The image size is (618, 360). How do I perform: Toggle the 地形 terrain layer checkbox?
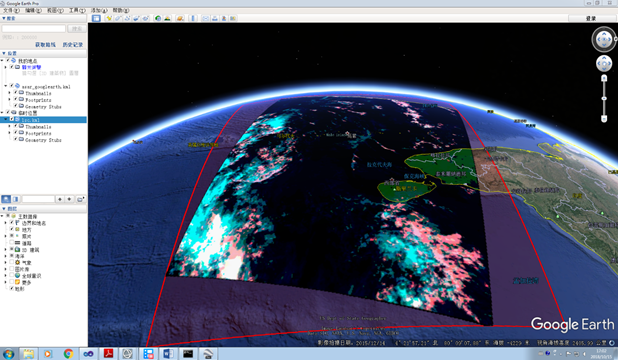(x=12, y=289)
